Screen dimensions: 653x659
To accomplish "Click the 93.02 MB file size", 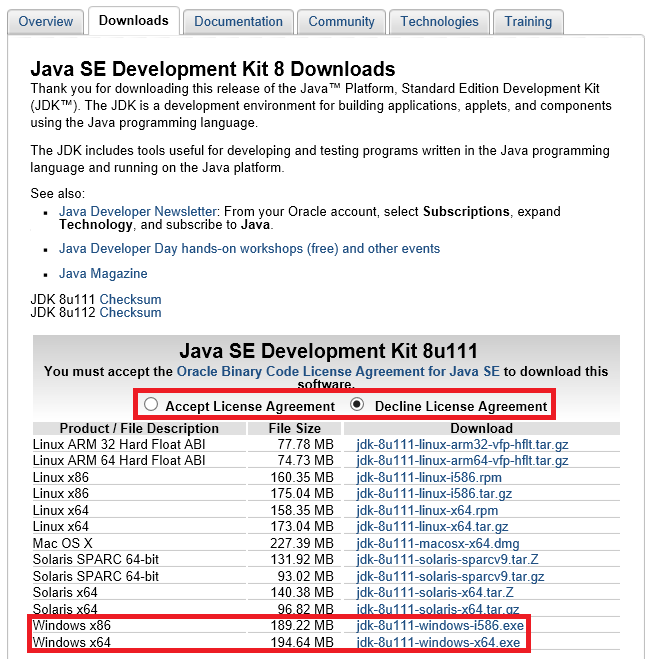I will 305,577.
